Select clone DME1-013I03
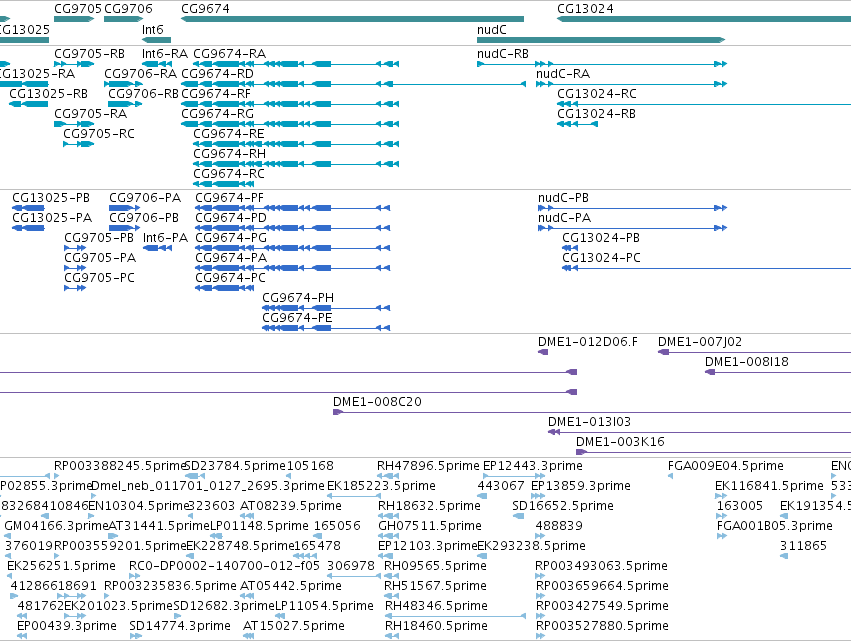The height and width of the screenshot is (641, 851). point(589,422)
